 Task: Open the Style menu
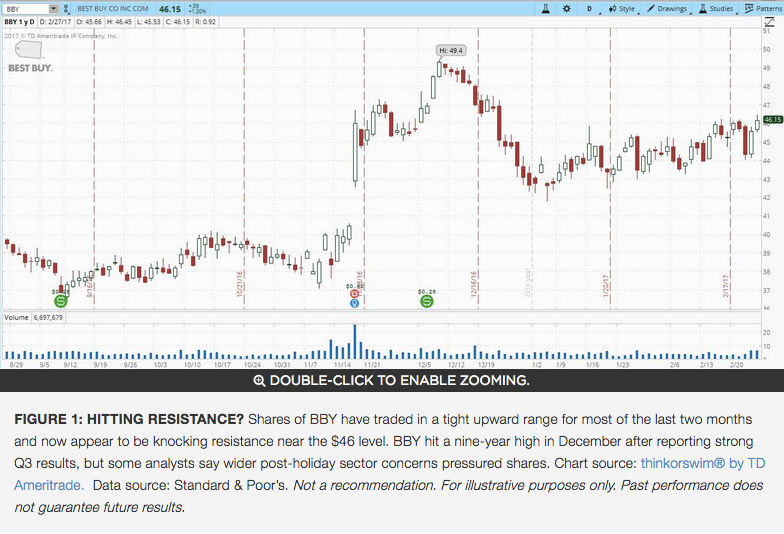click(622, 9)
